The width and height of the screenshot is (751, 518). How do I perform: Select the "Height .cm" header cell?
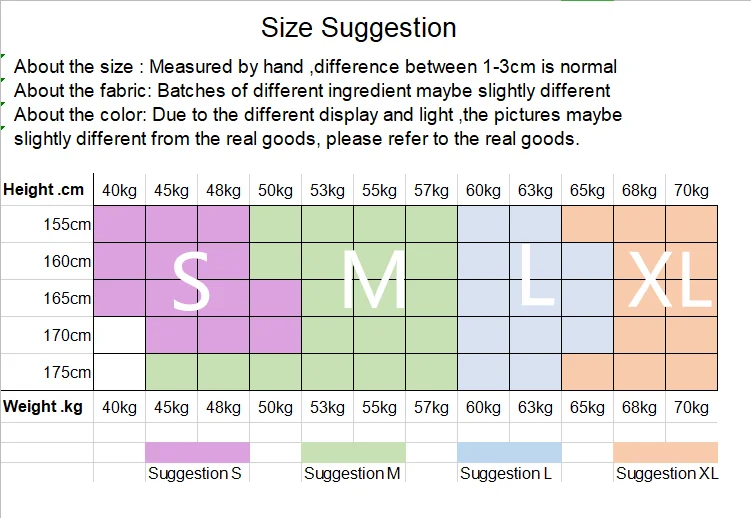(46, 189)
